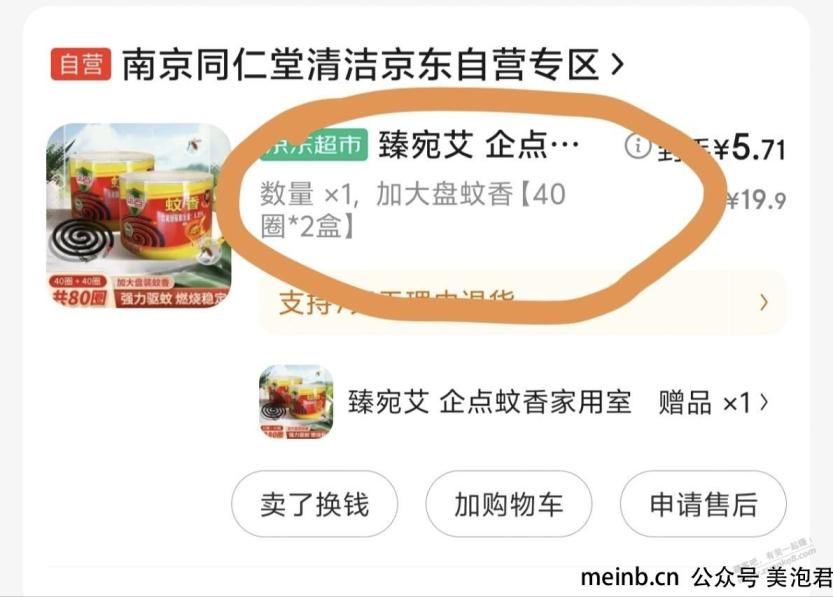Open 南京同仁堂清洁京东自营专区 store link
Viewport: 833px width, 597px height.
(361, 64)
